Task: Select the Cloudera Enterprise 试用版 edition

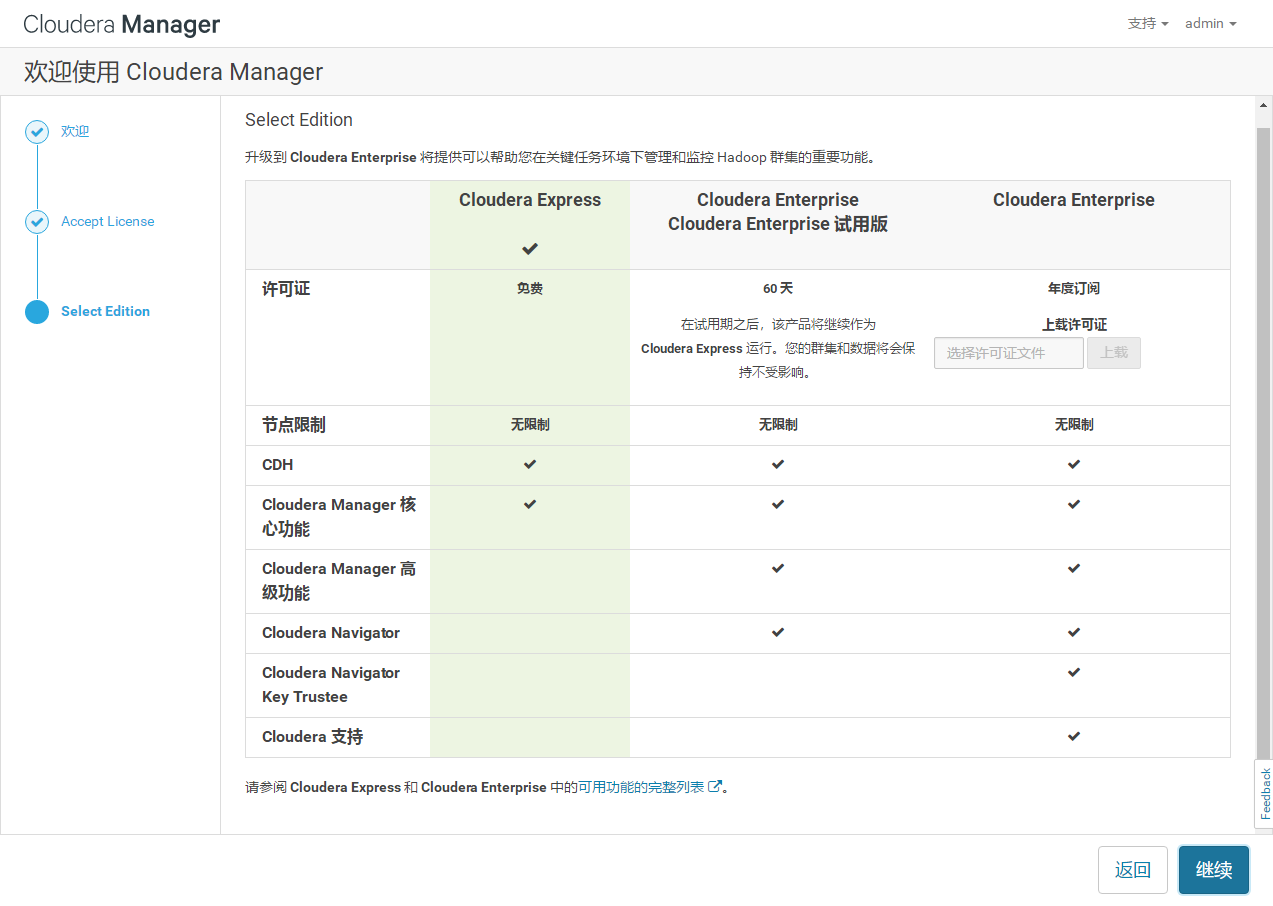Action: pyautogui.click(x=777, y=211)
